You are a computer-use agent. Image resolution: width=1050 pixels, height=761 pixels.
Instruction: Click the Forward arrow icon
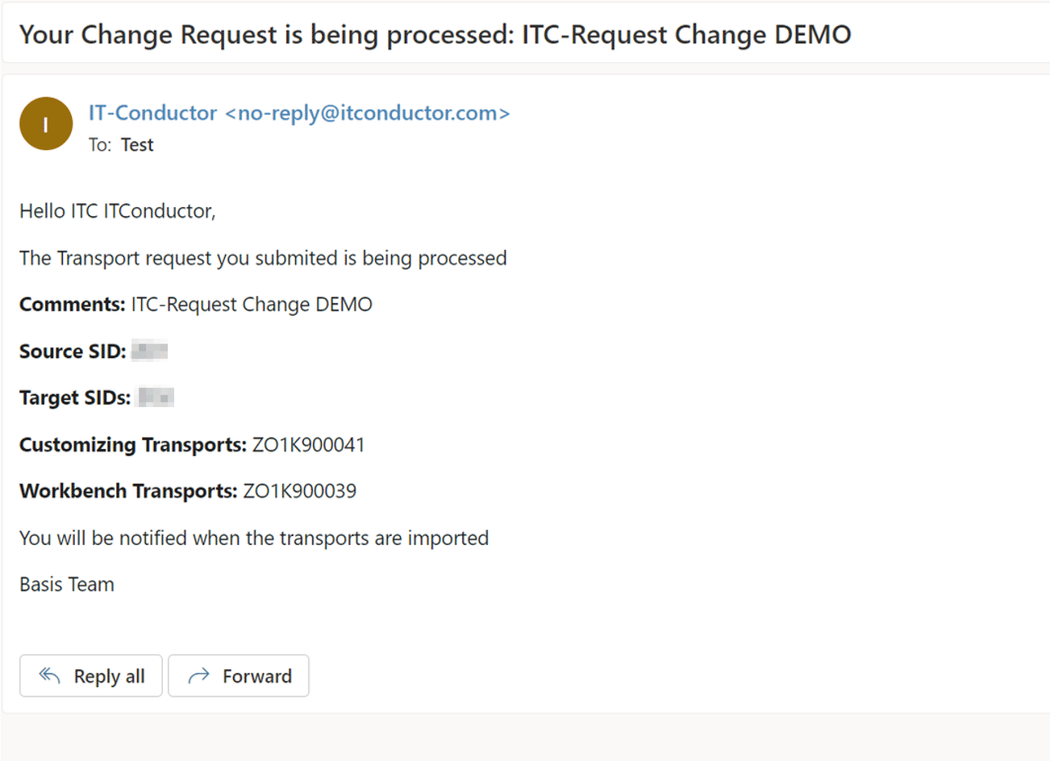pyautogui.click(x=201, y=675)
